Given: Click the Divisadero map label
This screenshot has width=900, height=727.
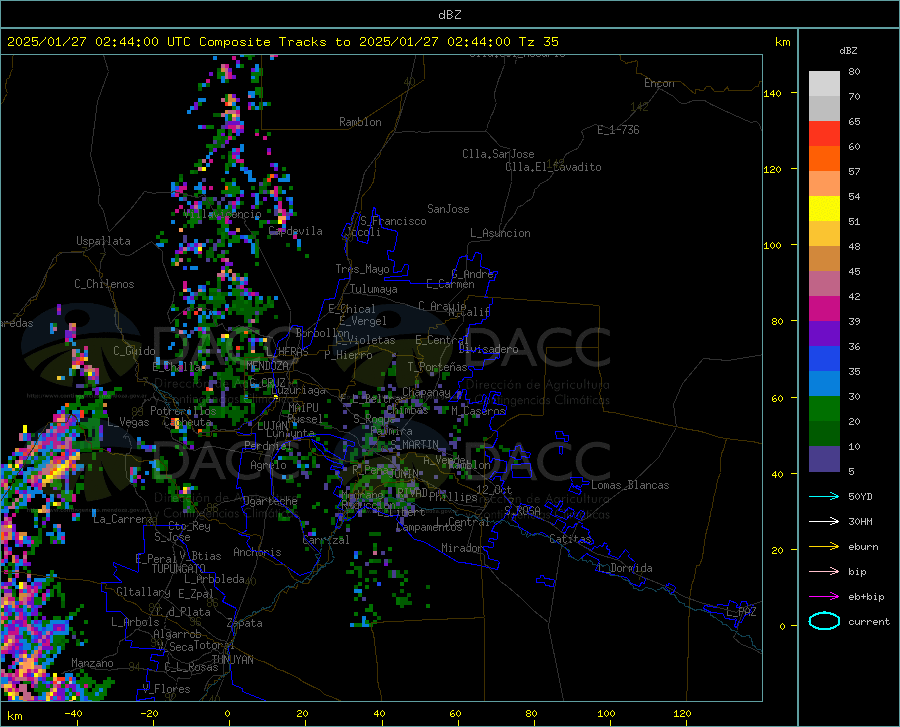Looking at the screenshot, I should pos(488,349).
